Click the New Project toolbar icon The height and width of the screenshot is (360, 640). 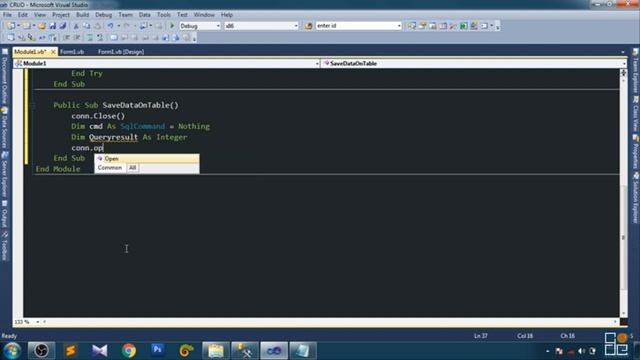10,26
